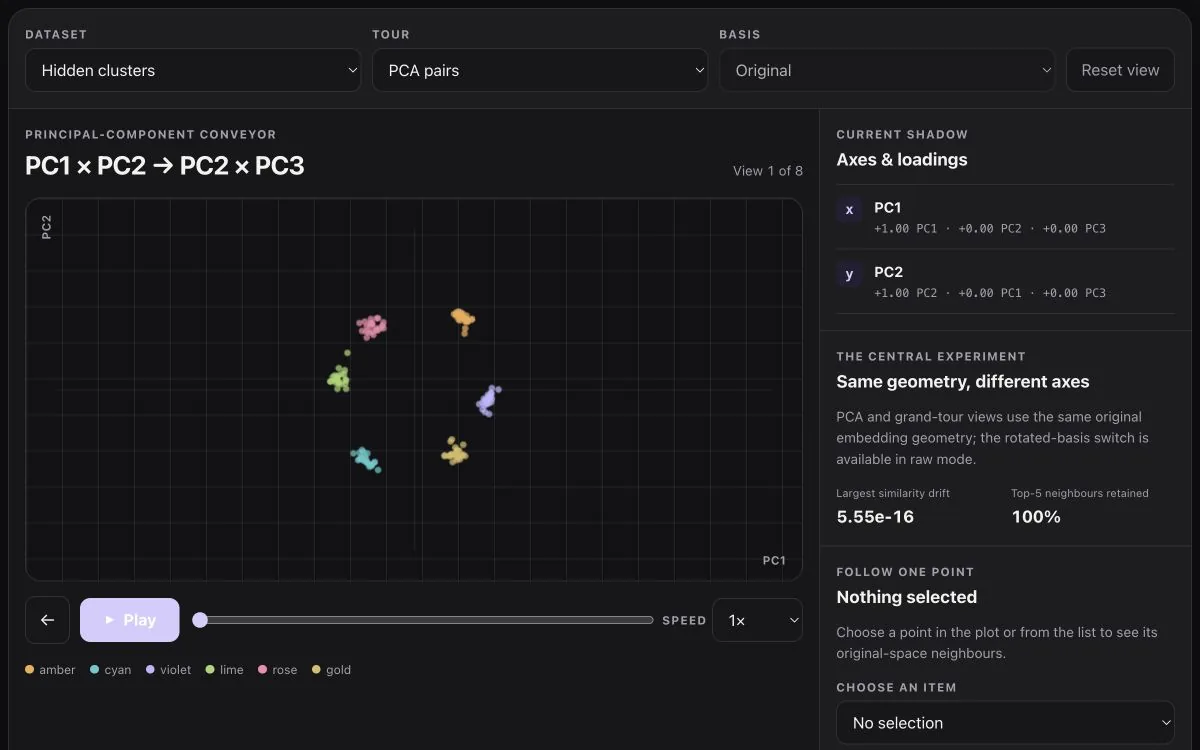Go back with the left arrow button
The width and height of the screenshot is (1200, 750).
pos(47,620)
